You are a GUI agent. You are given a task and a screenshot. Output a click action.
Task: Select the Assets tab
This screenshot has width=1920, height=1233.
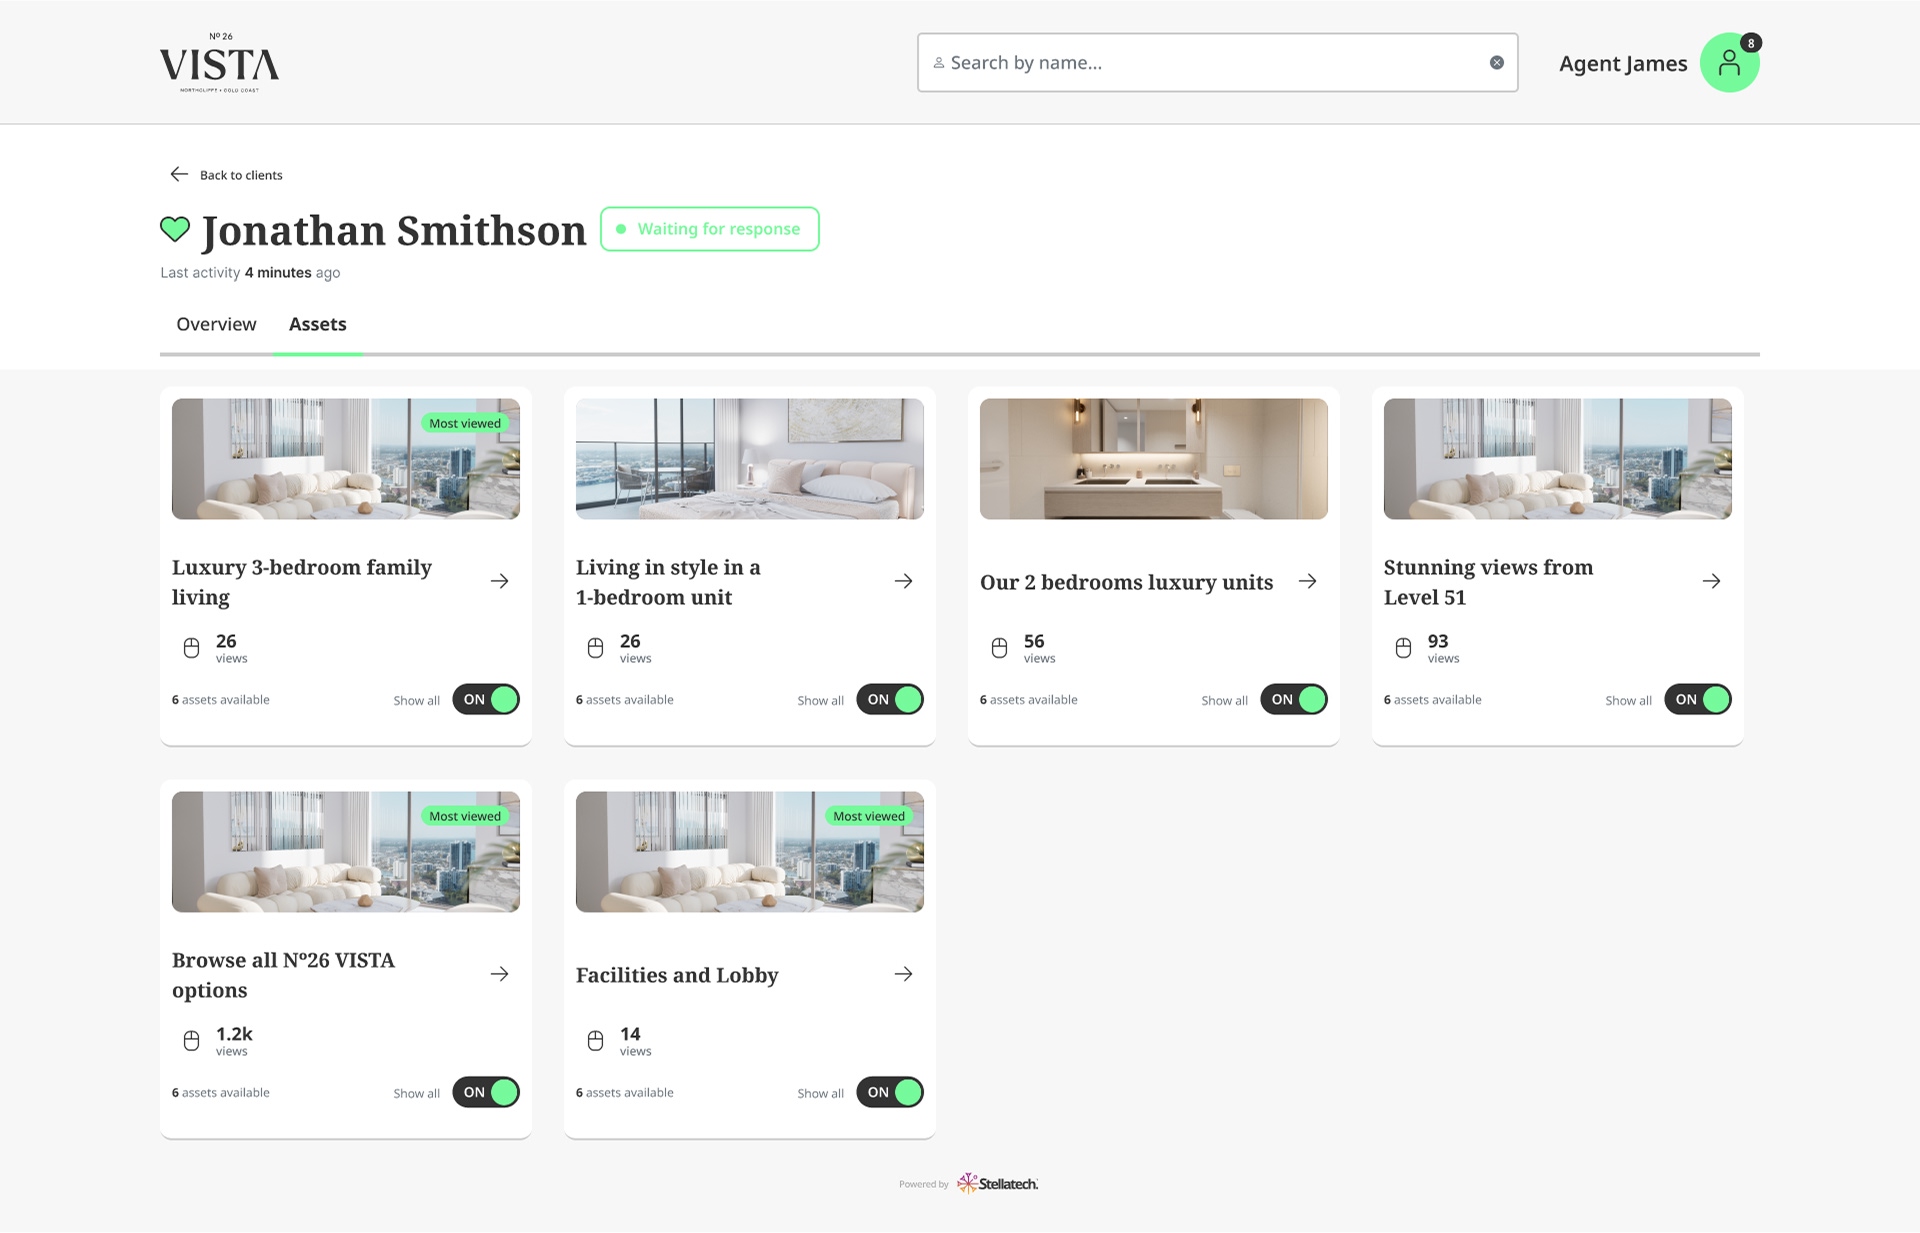tap(317, 324)
